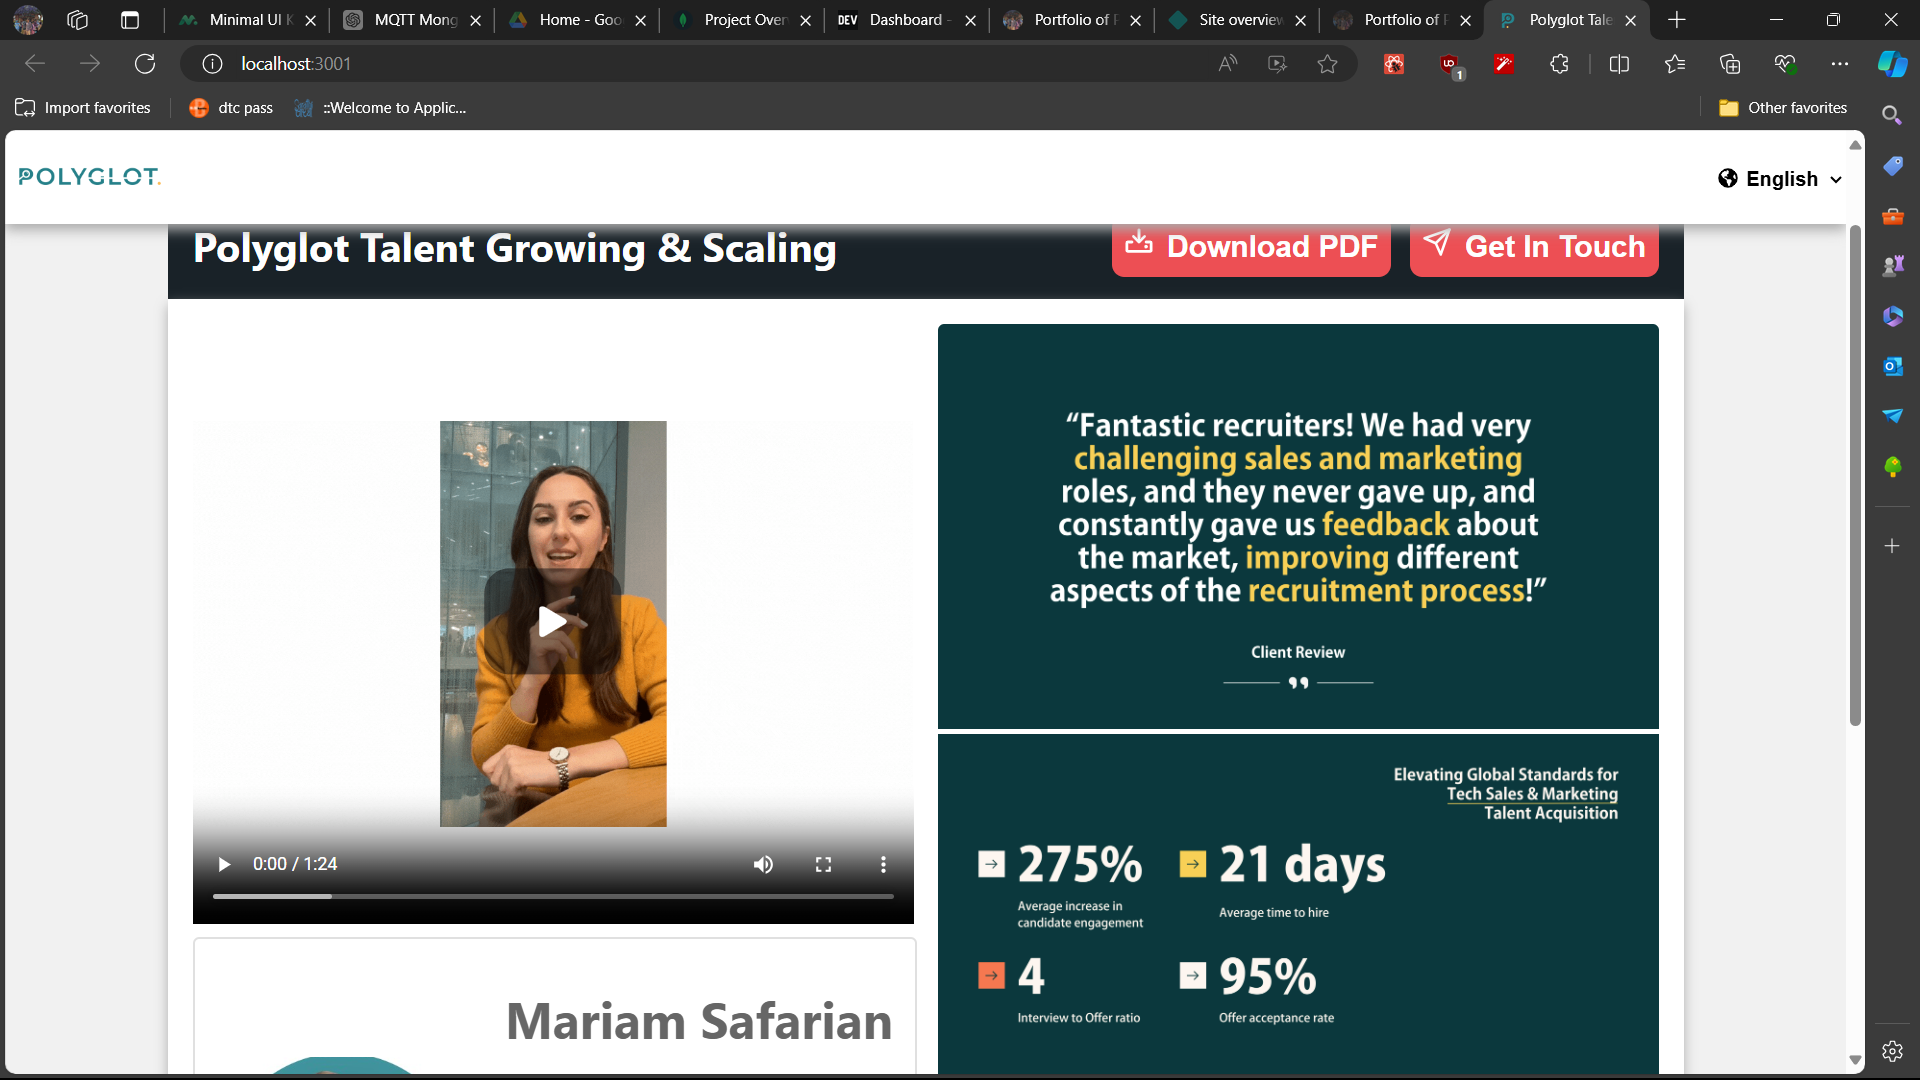The height and width of the screenshot is (1080, 1920).
Task: Click the Get In Touch button
Action: coord(1534,247)
